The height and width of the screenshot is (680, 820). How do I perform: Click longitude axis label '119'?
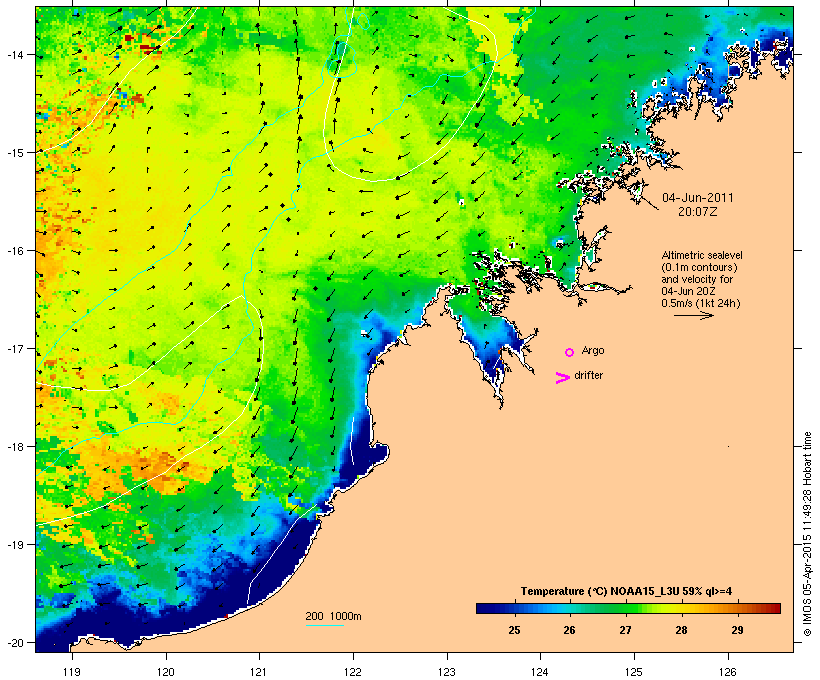(72, 672)
